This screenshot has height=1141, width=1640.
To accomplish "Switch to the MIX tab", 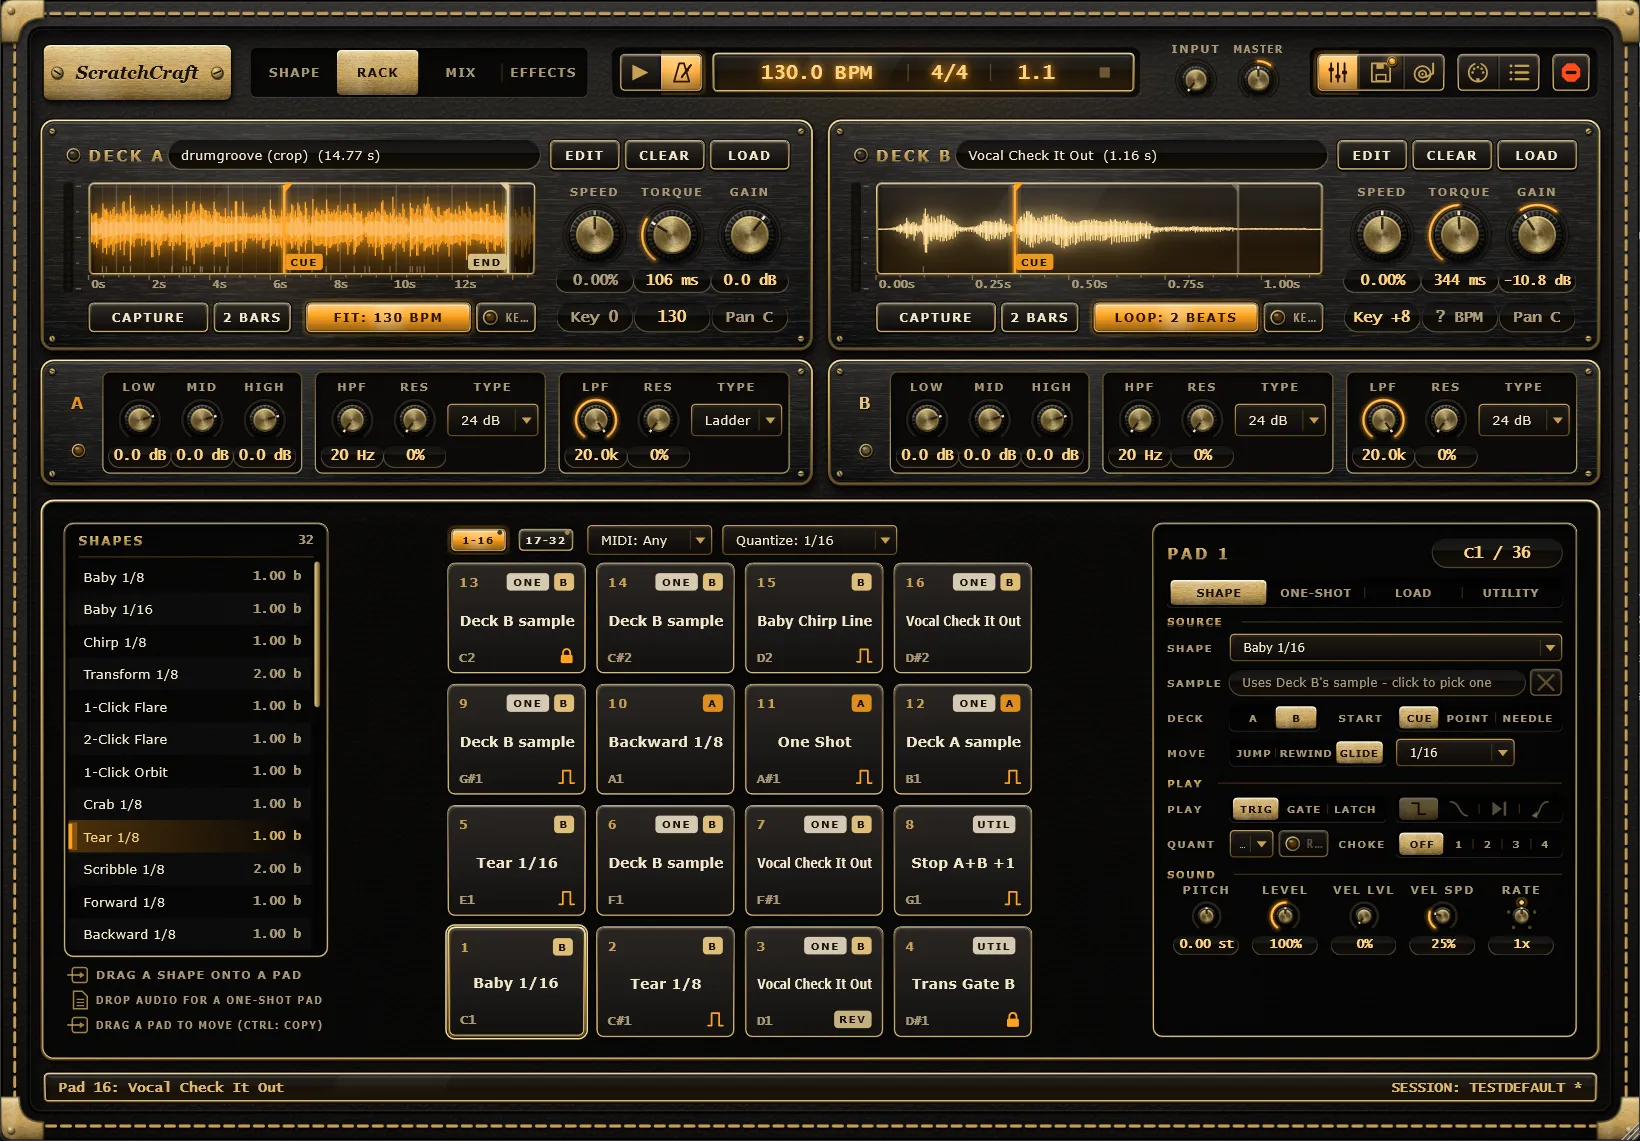I will pos(460,72).
